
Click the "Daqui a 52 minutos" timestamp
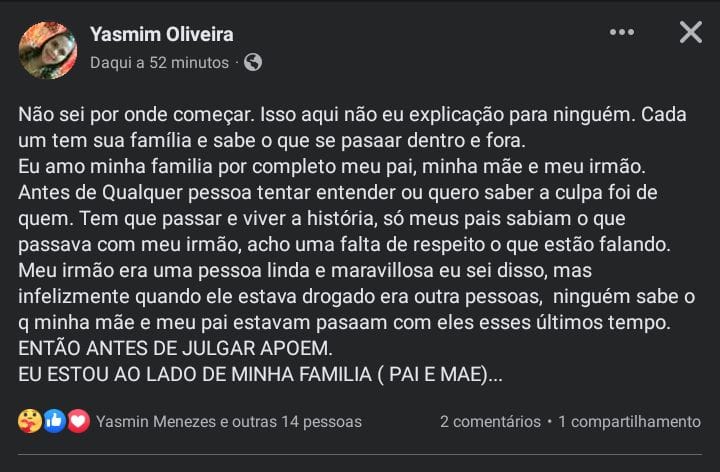click(x=160, y=62)
